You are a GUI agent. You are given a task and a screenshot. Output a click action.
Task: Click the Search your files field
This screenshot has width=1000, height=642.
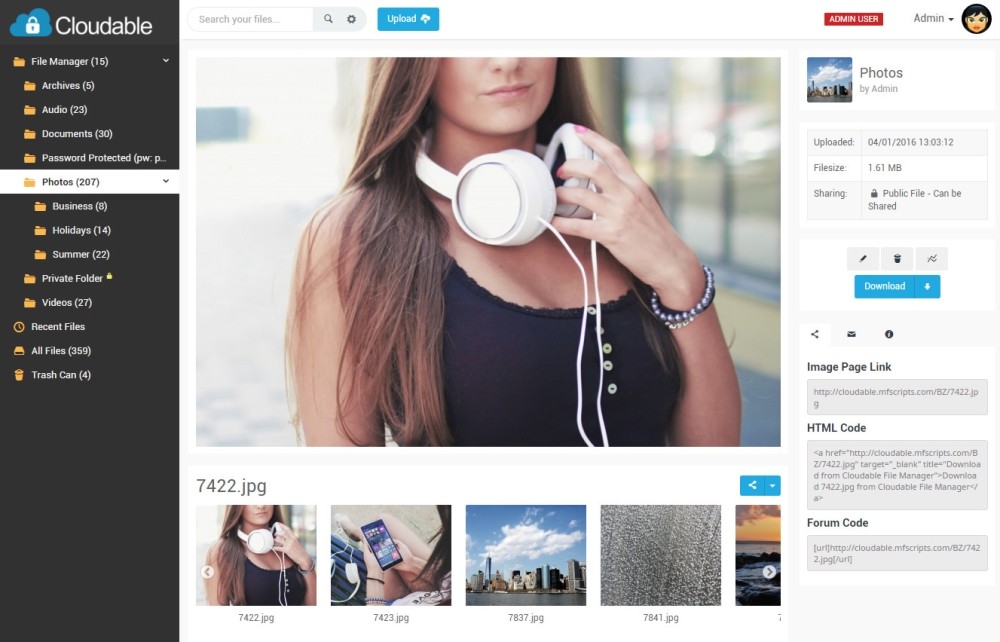(x=251, y=19)
